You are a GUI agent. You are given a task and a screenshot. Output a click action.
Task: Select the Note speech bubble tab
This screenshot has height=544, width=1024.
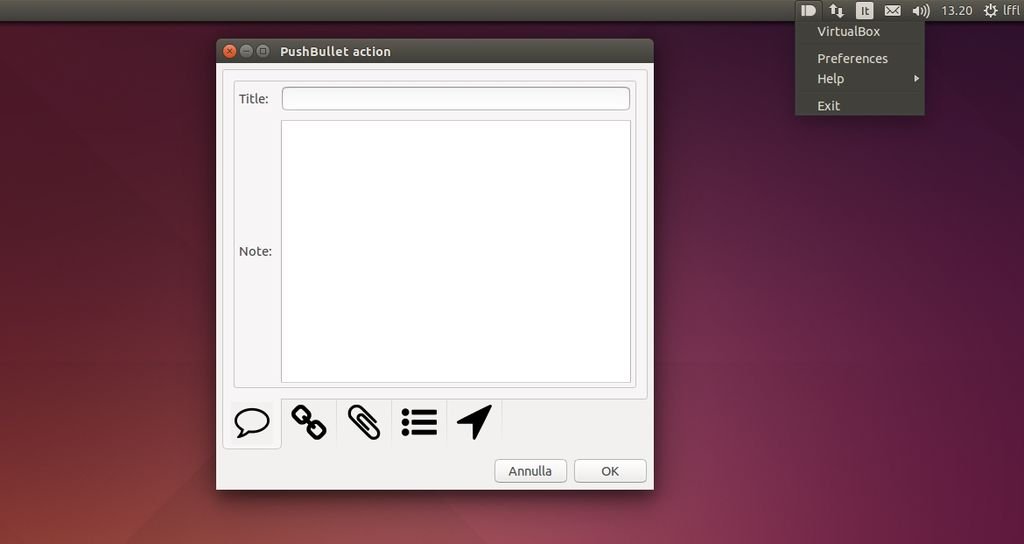point(252,423)
